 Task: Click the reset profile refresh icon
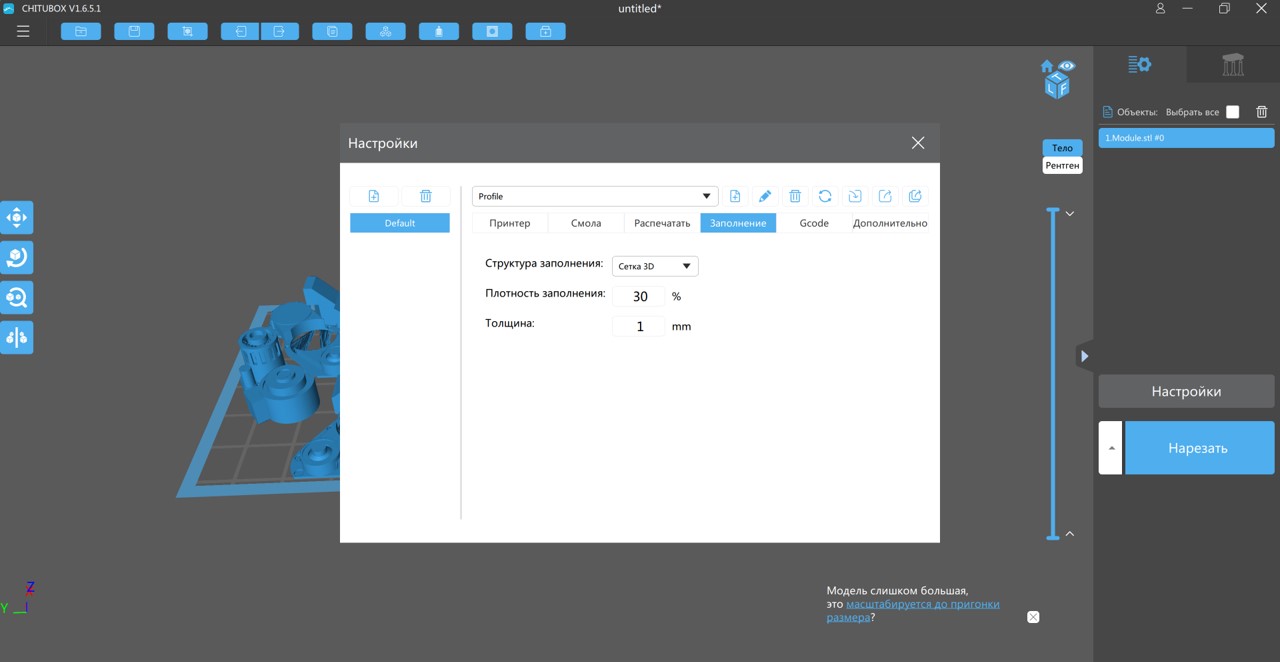825,197
